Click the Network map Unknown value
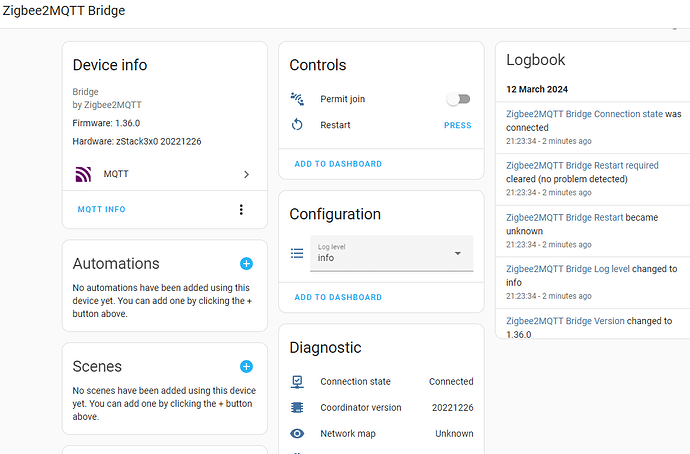Viewport: 690px width, 454px height. pos(454,434)
